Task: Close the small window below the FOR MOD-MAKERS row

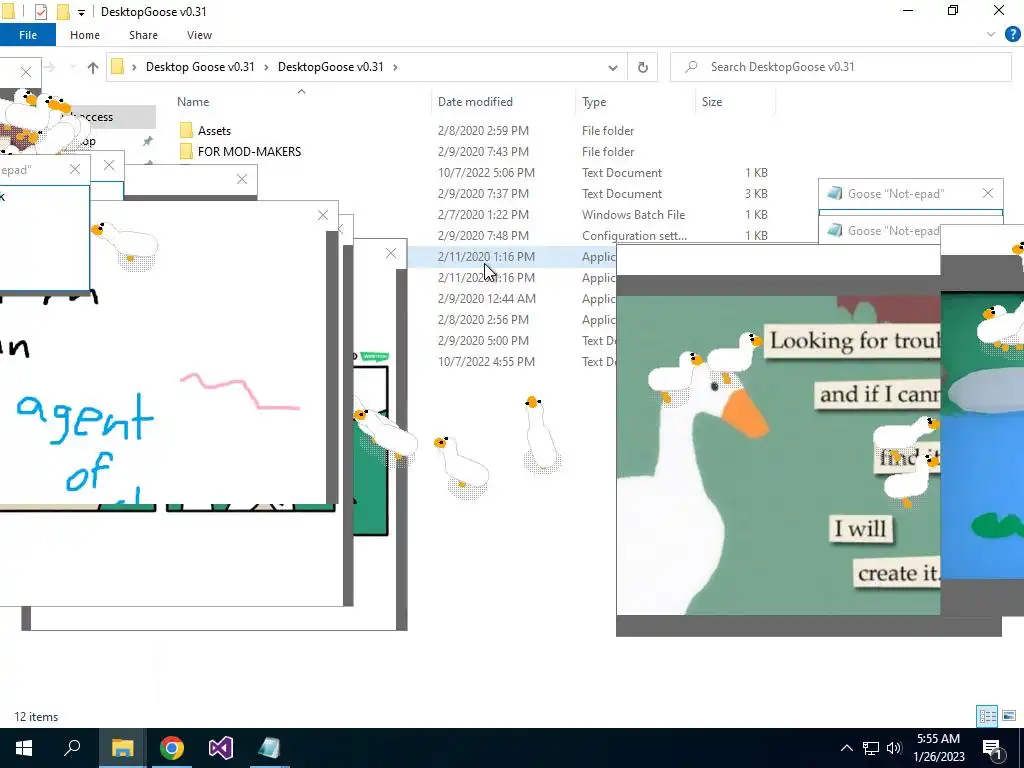Action: click(242, 179)
